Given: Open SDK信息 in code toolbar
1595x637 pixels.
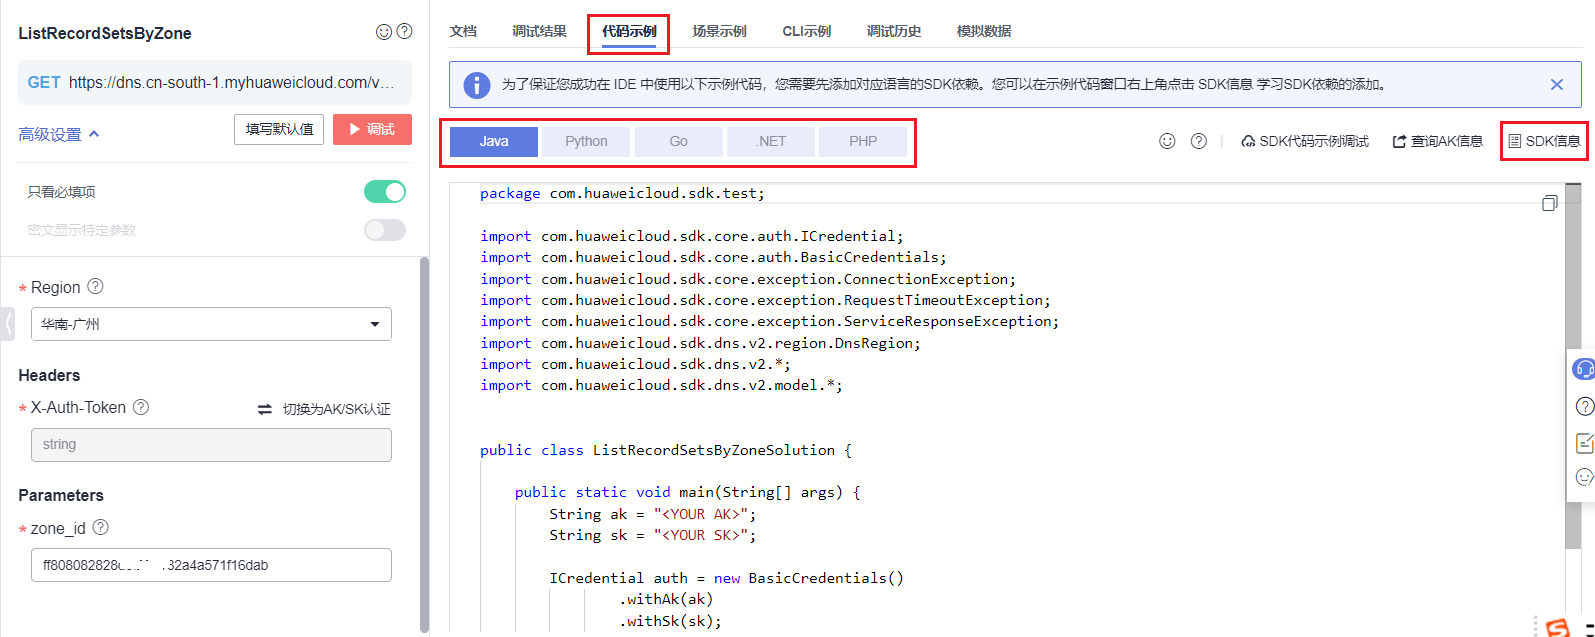Looking at the screenshot, I should [x=1544, y=141].
